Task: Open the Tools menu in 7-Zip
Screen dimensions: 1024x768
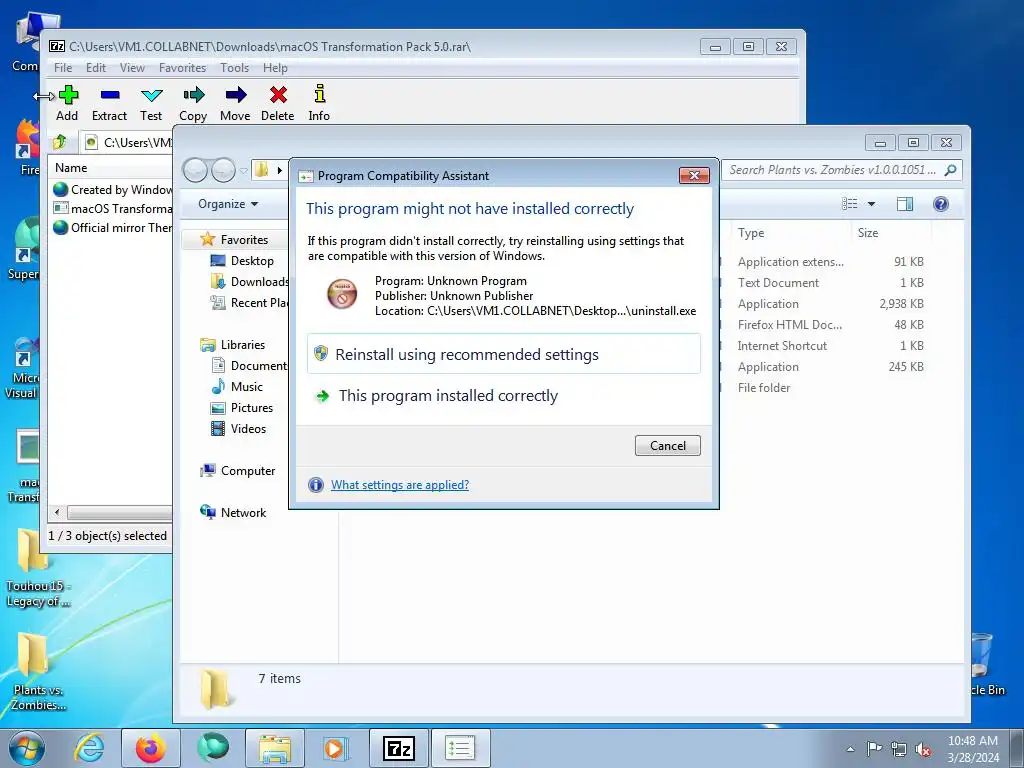Action: (234, 68)
